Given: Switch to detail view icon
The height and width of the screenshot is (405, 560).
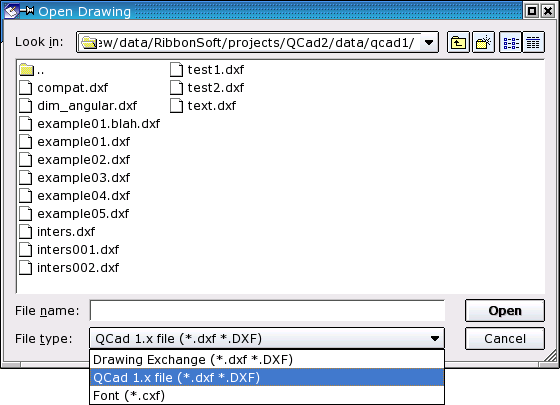Looking at the screenshot, I should 533,42.
